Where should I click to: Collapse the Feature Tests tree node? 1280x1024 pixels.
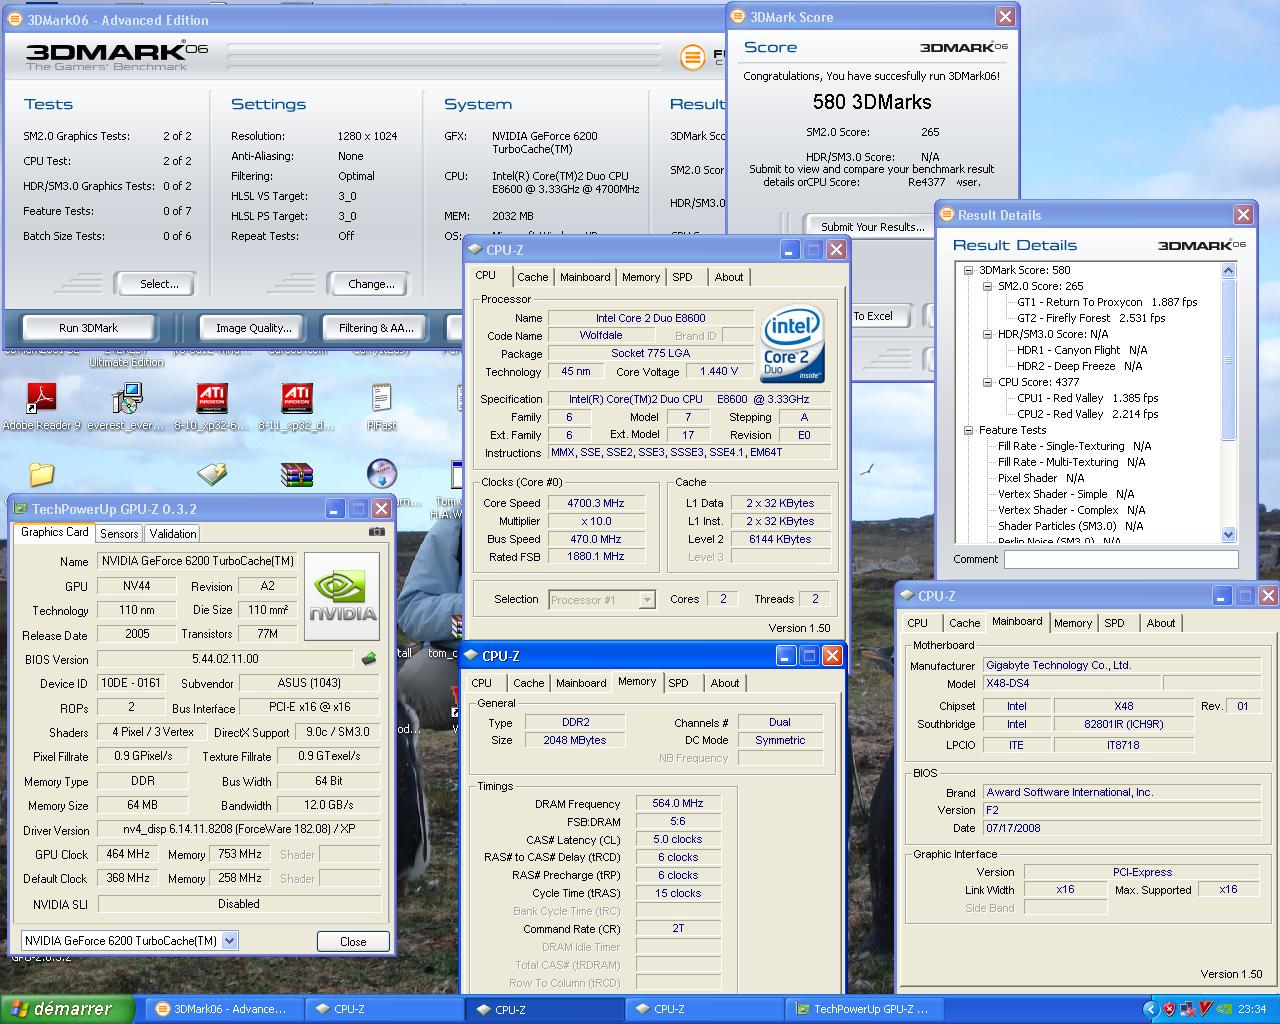pos(969,430)
